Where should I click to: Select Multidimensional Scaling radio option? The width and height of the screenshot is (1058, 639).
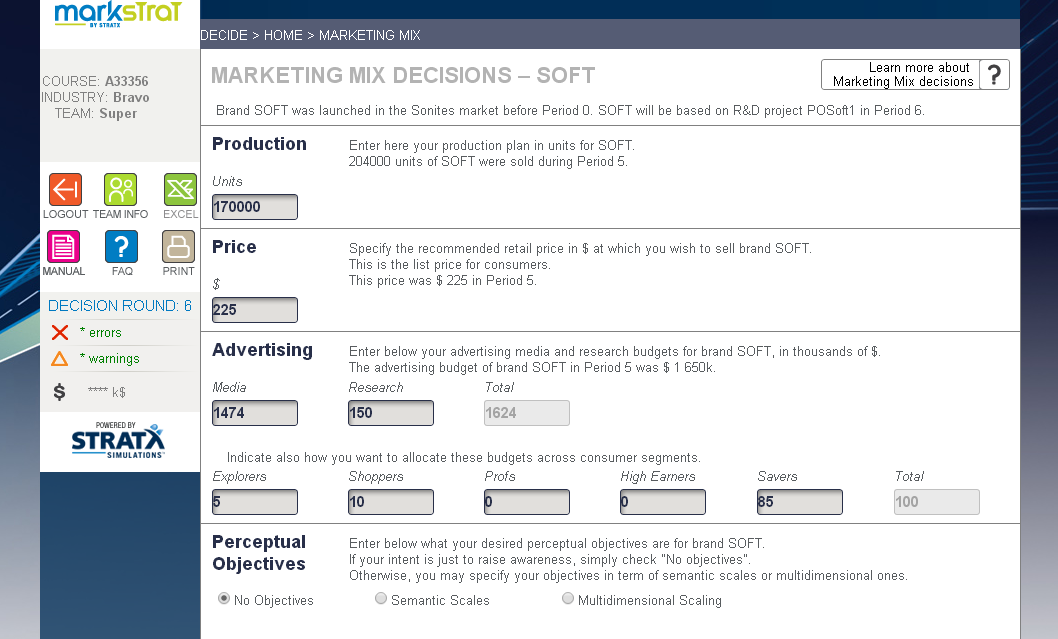(x=568, y=599)
